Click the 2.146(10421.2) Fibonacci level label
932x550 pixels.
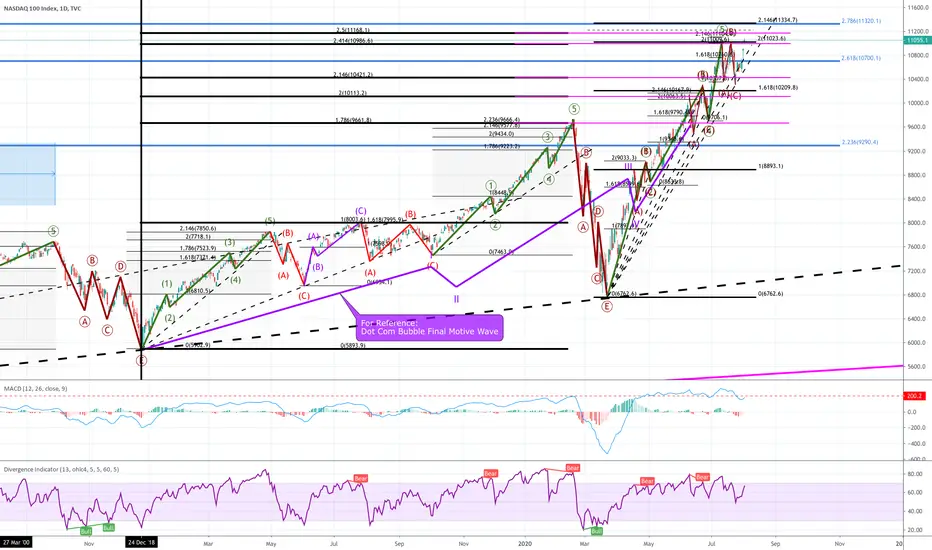(x=352, y=75)
